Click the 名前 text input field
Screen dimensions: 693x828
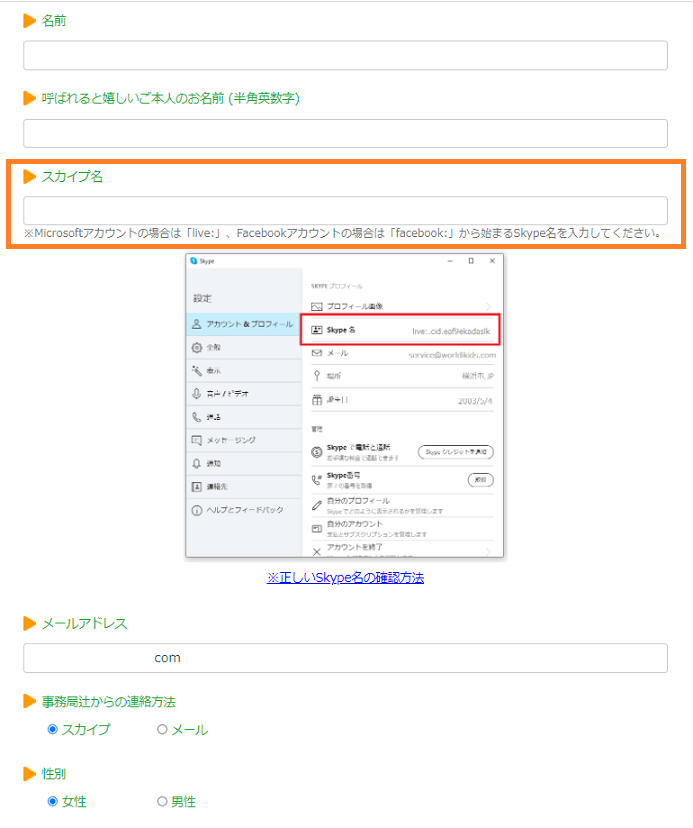(x=345, y=55)
